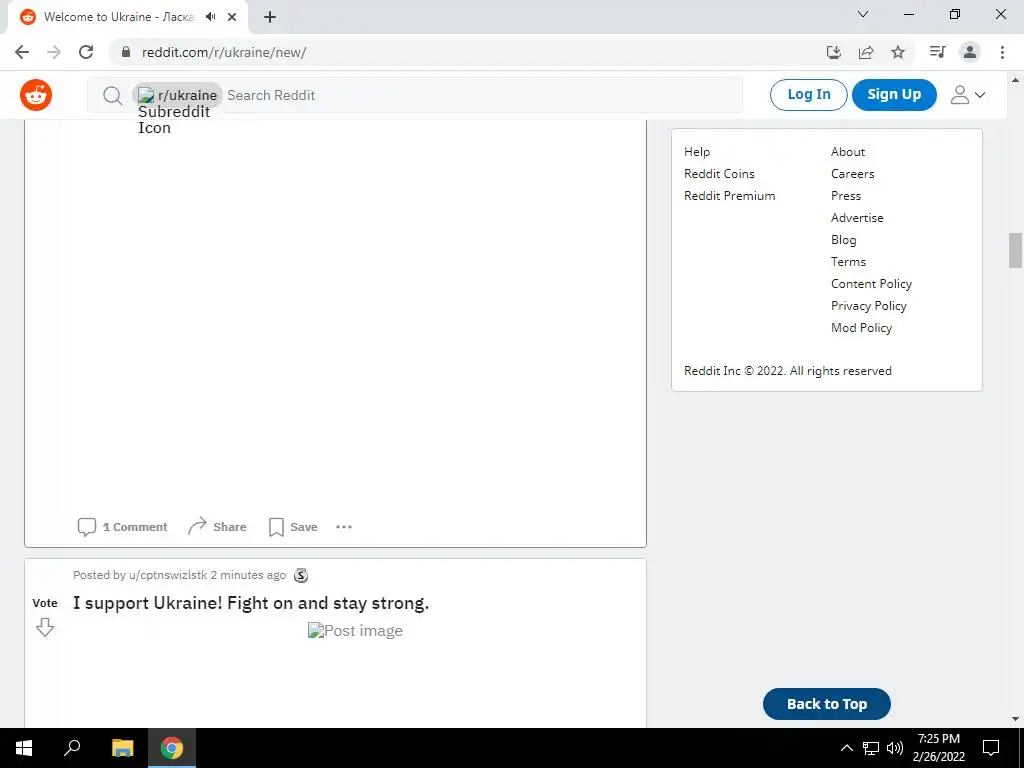
Task: Click the network icon in system tray
Action: click(871, 748)
